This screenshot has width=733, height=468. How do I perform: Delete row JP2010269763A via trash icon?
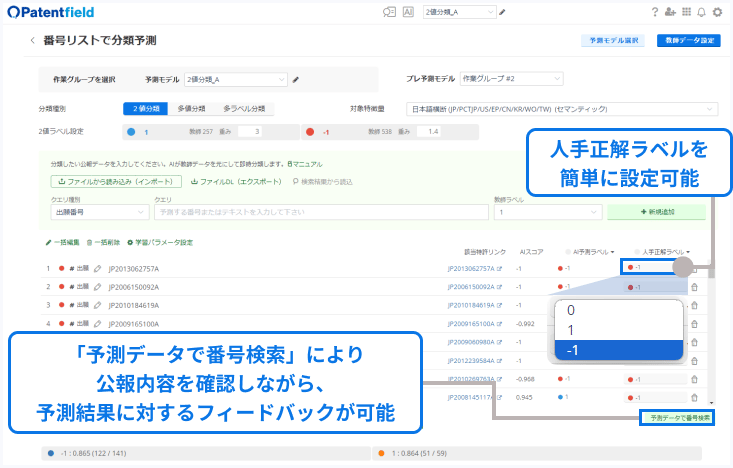pyautogui.click(x=695, y=379)
